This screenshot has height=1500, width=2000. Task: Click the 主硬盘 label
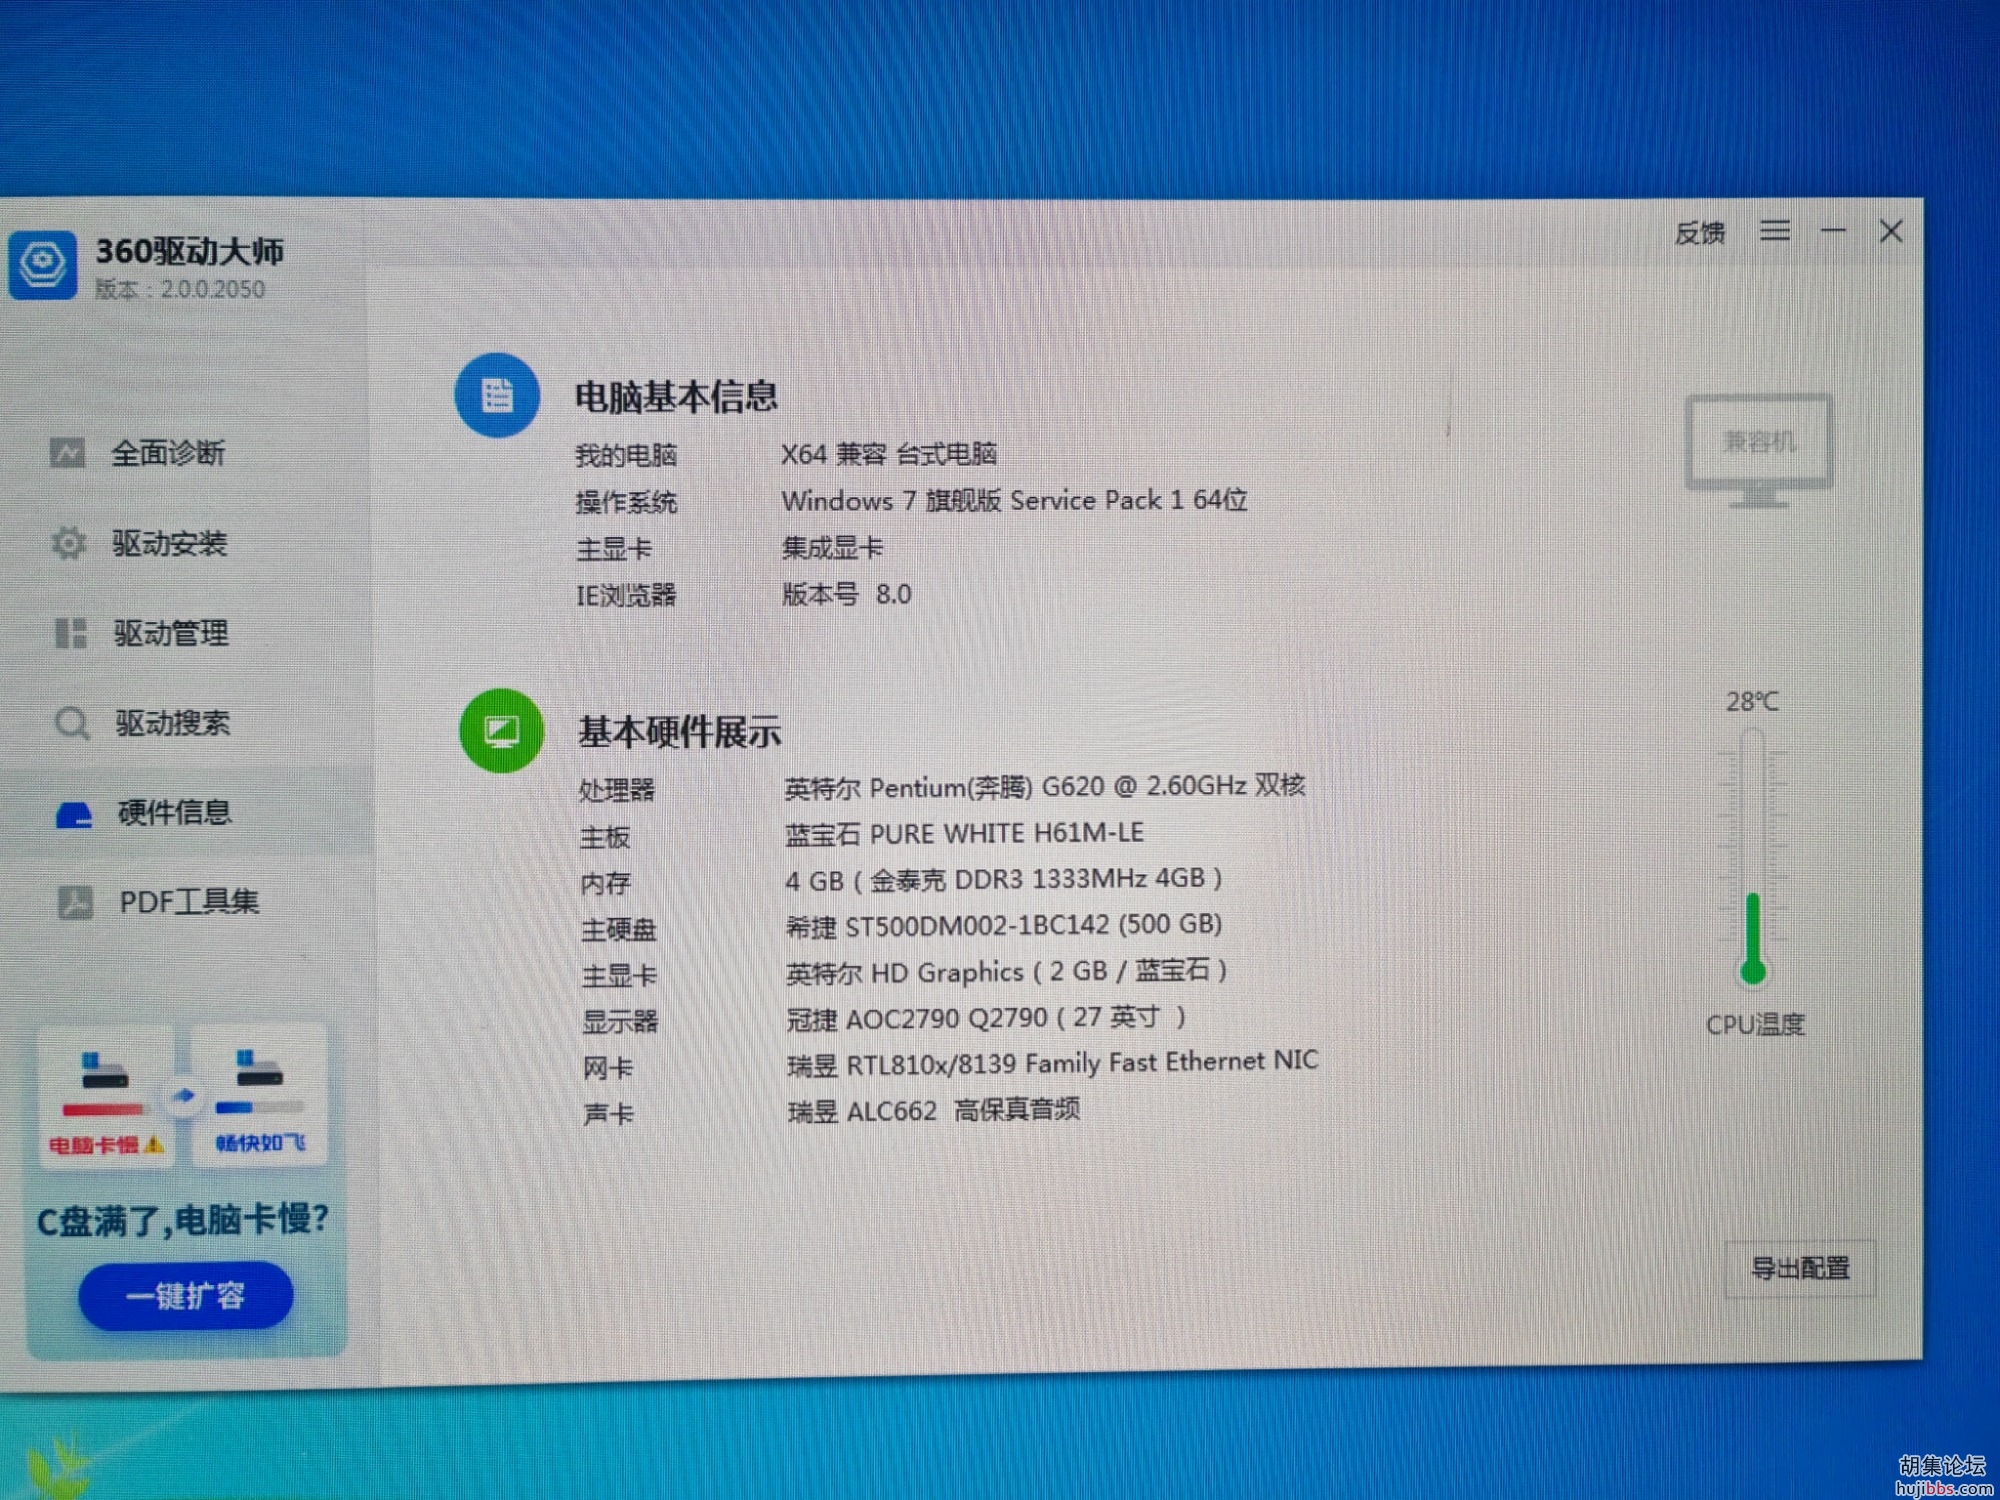tap(619, 930)
